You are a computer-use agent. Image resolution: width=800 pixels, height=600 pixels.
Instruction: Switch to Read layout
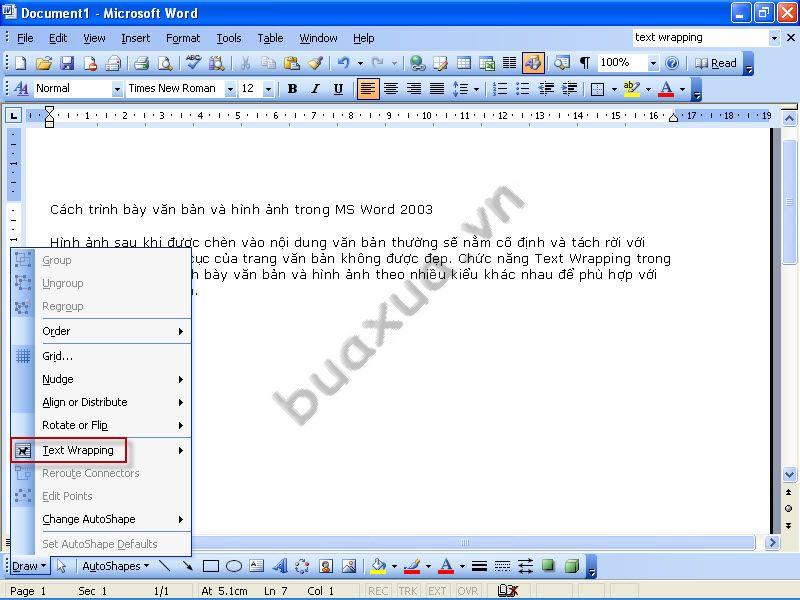tap(716, 63)
